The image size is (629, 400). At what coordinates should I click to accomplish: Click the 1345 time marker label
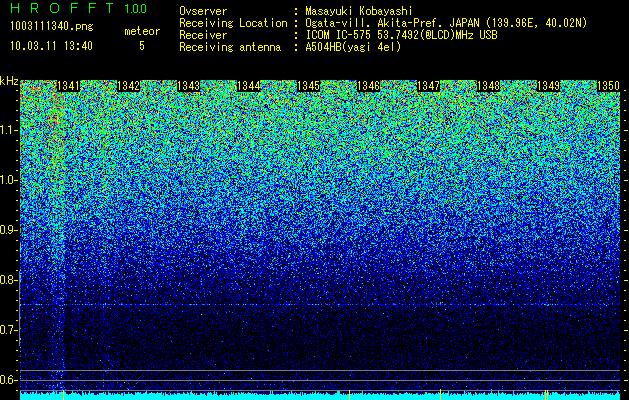(308, 86)
